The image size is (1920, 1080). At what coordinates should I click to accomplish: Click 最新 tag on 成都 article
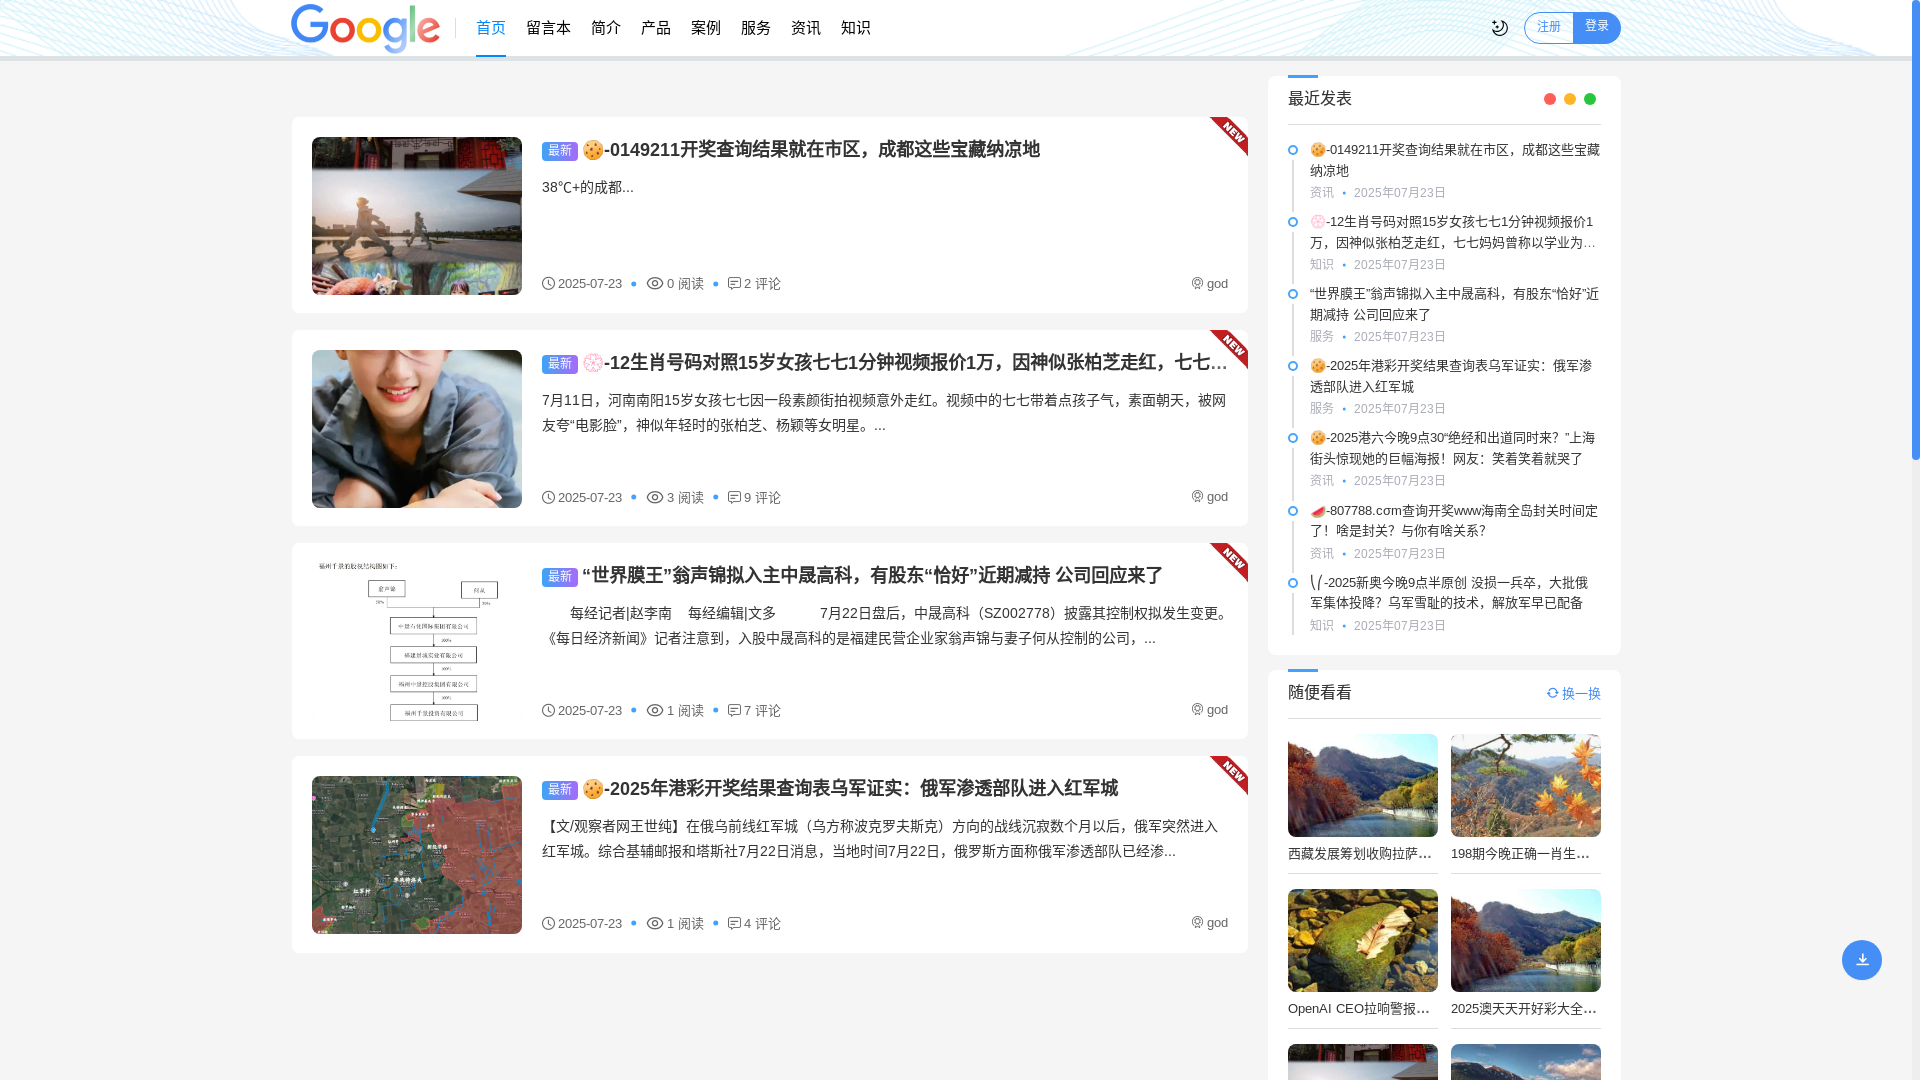coord(560,151)
